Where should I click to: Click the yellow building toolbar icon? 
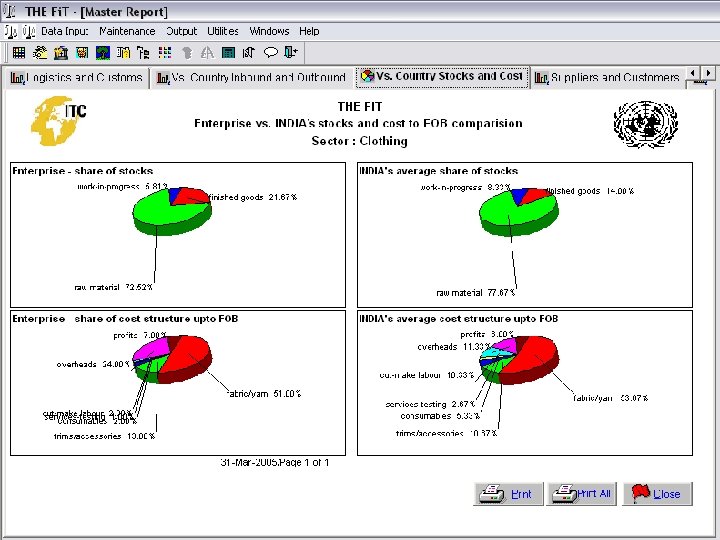(61, 53)
